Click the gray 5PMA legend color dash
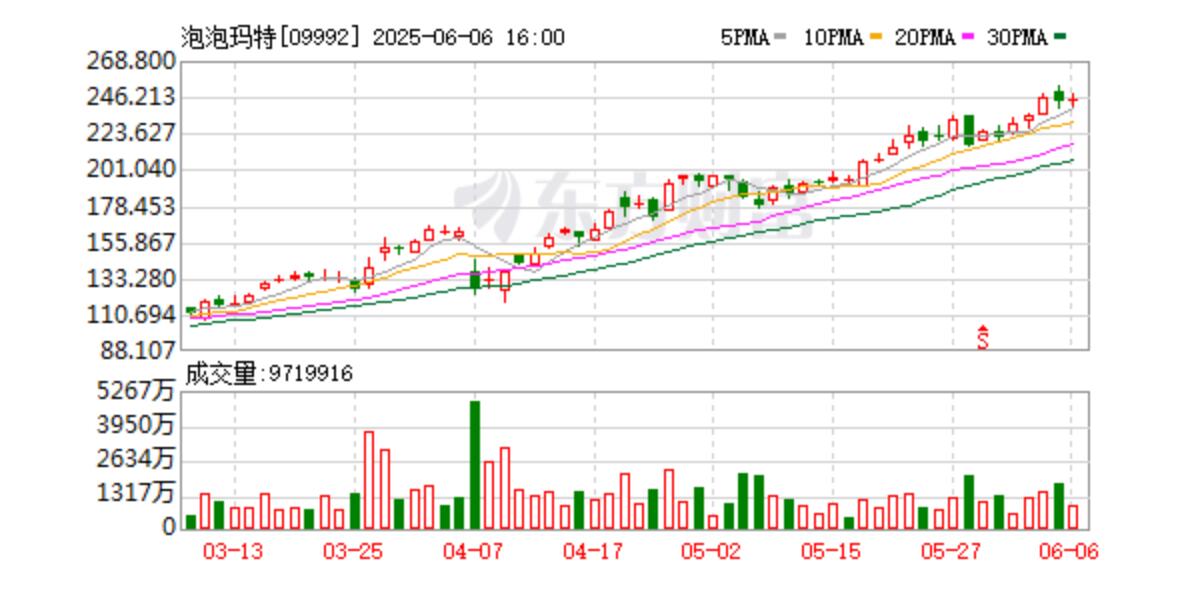The image size is (1184, 590). pos(781,38)
